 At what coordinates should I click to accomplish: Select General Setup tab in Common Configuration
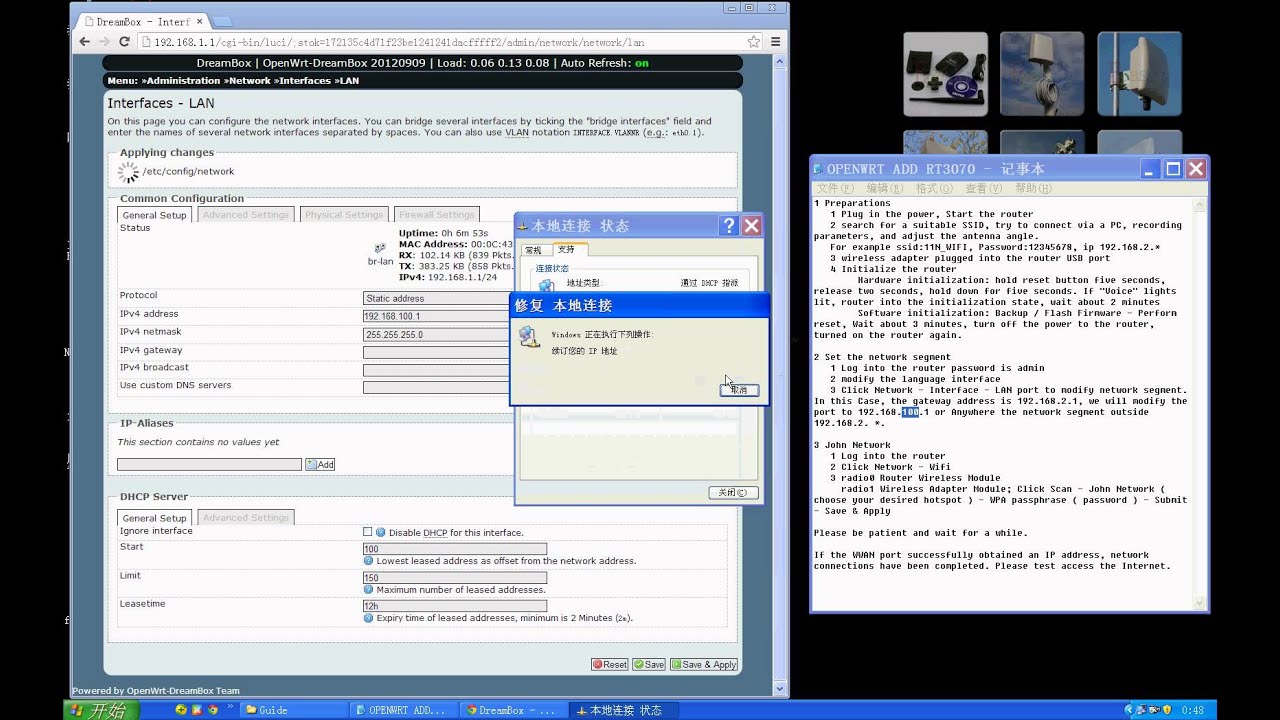155,215
